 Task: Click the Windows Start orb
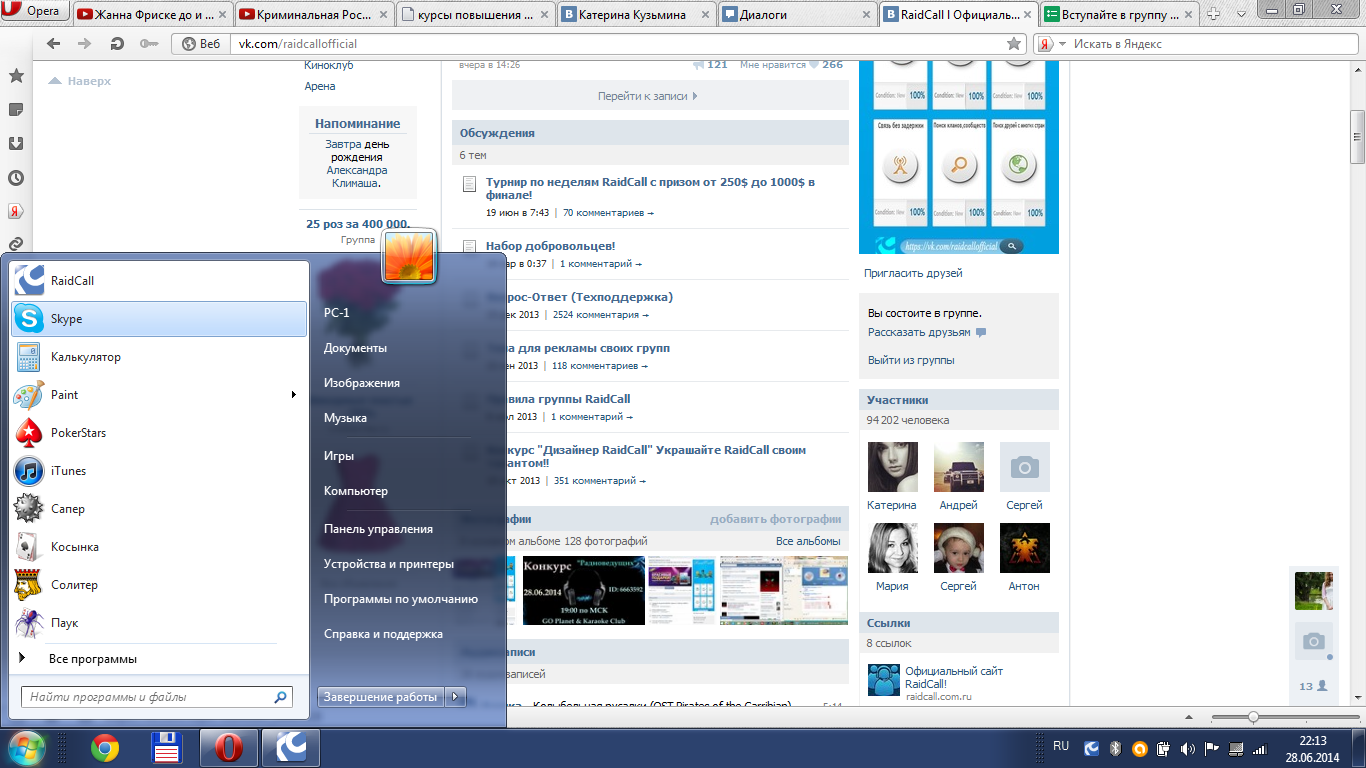click(x=27, y=748)
